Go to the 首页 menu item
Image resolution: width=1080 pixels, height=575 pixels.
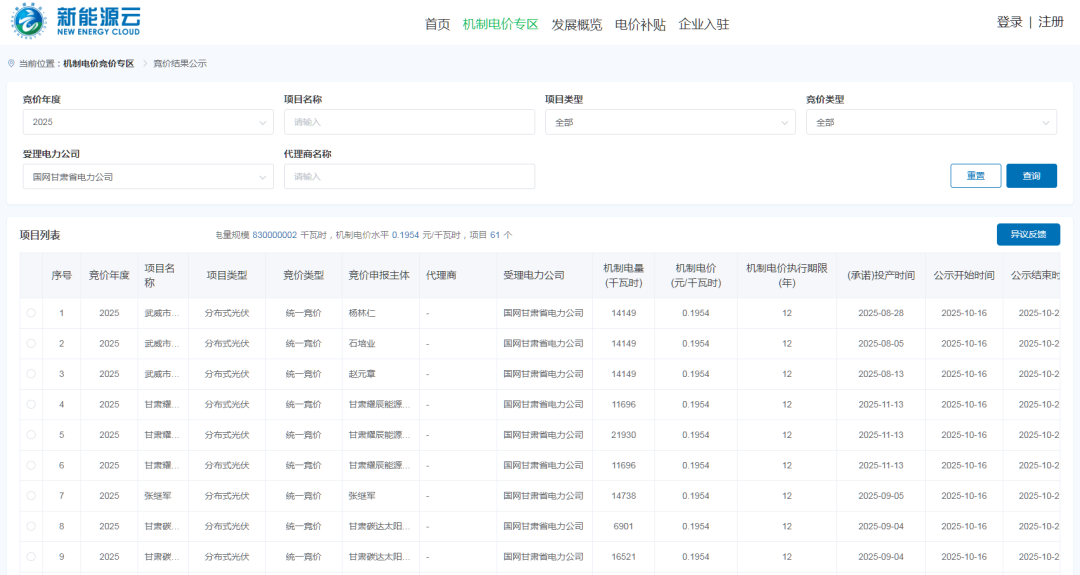click(x=437, y=24)
